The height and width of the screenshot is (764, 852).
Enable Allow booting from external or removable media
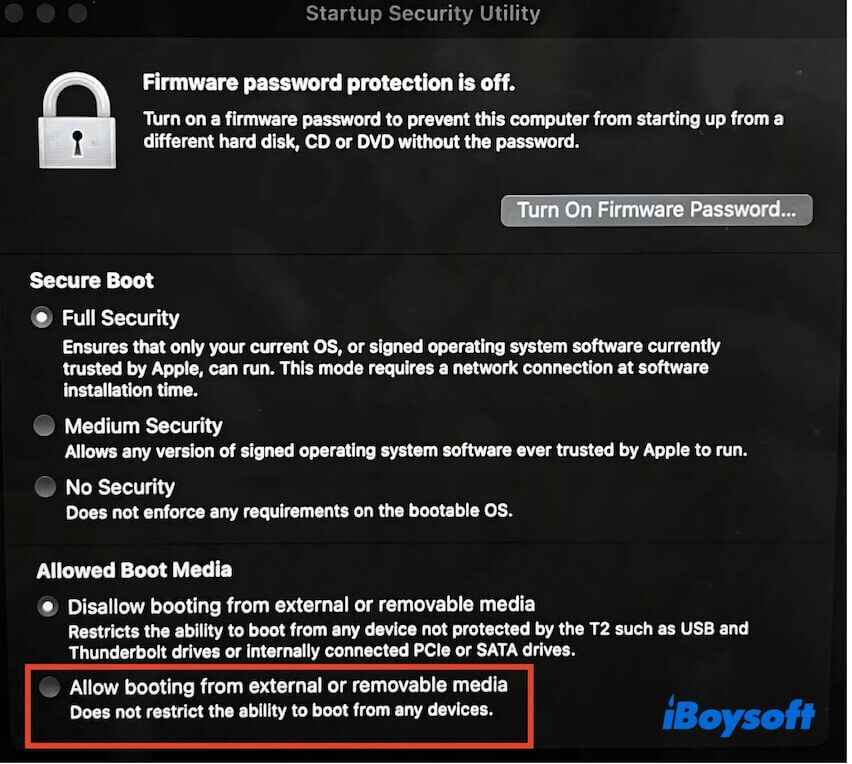coord(48,687)
